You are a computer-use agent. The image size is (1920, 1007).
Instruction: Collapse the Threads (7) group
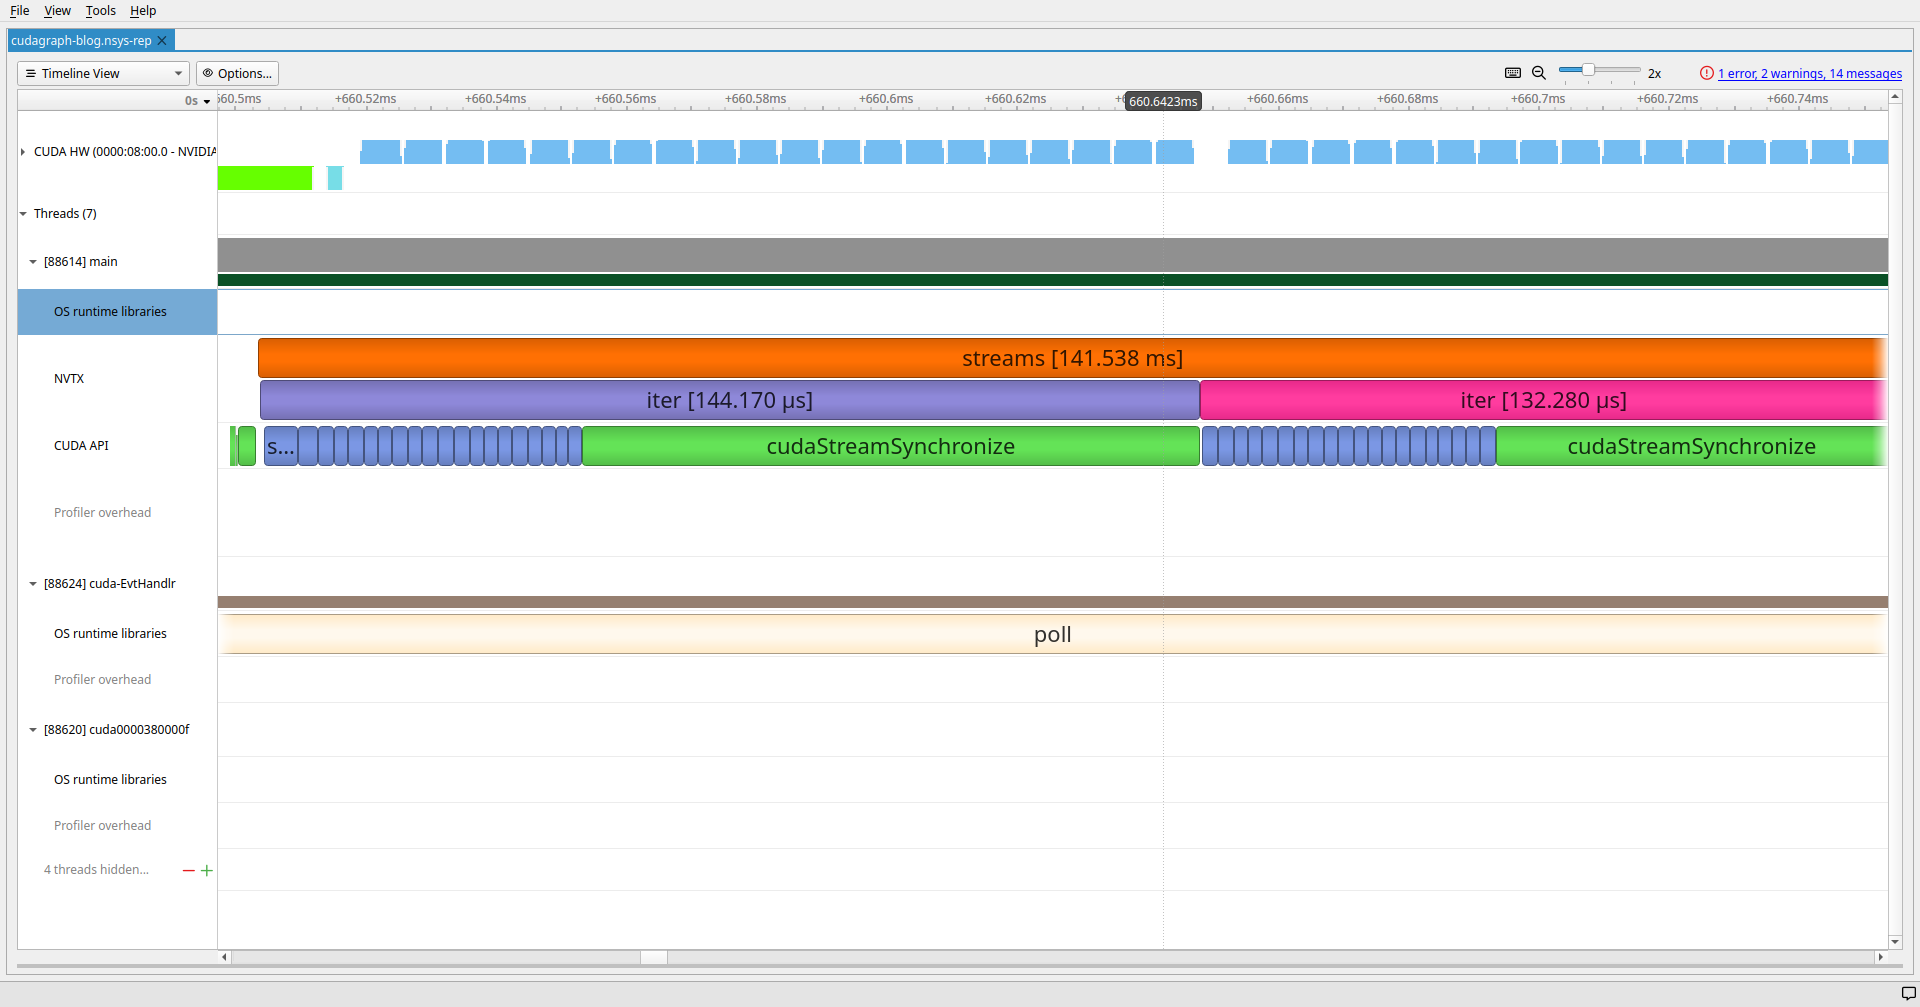[x=23, y=214]
